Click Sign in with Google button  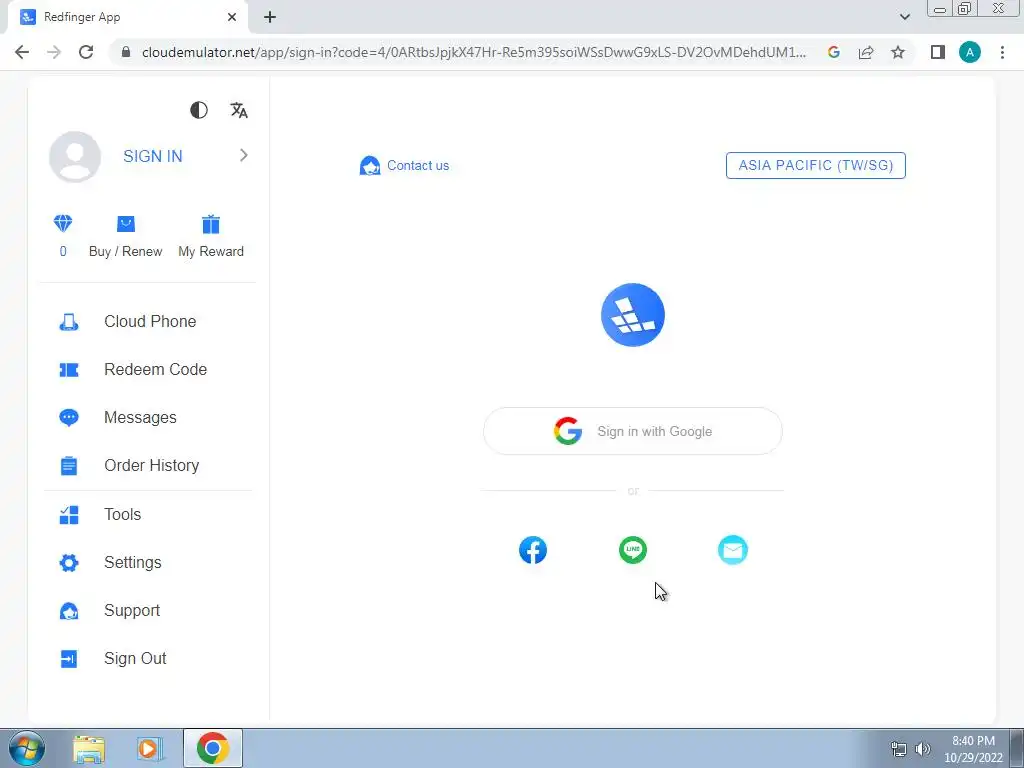(x=633, y=431)
